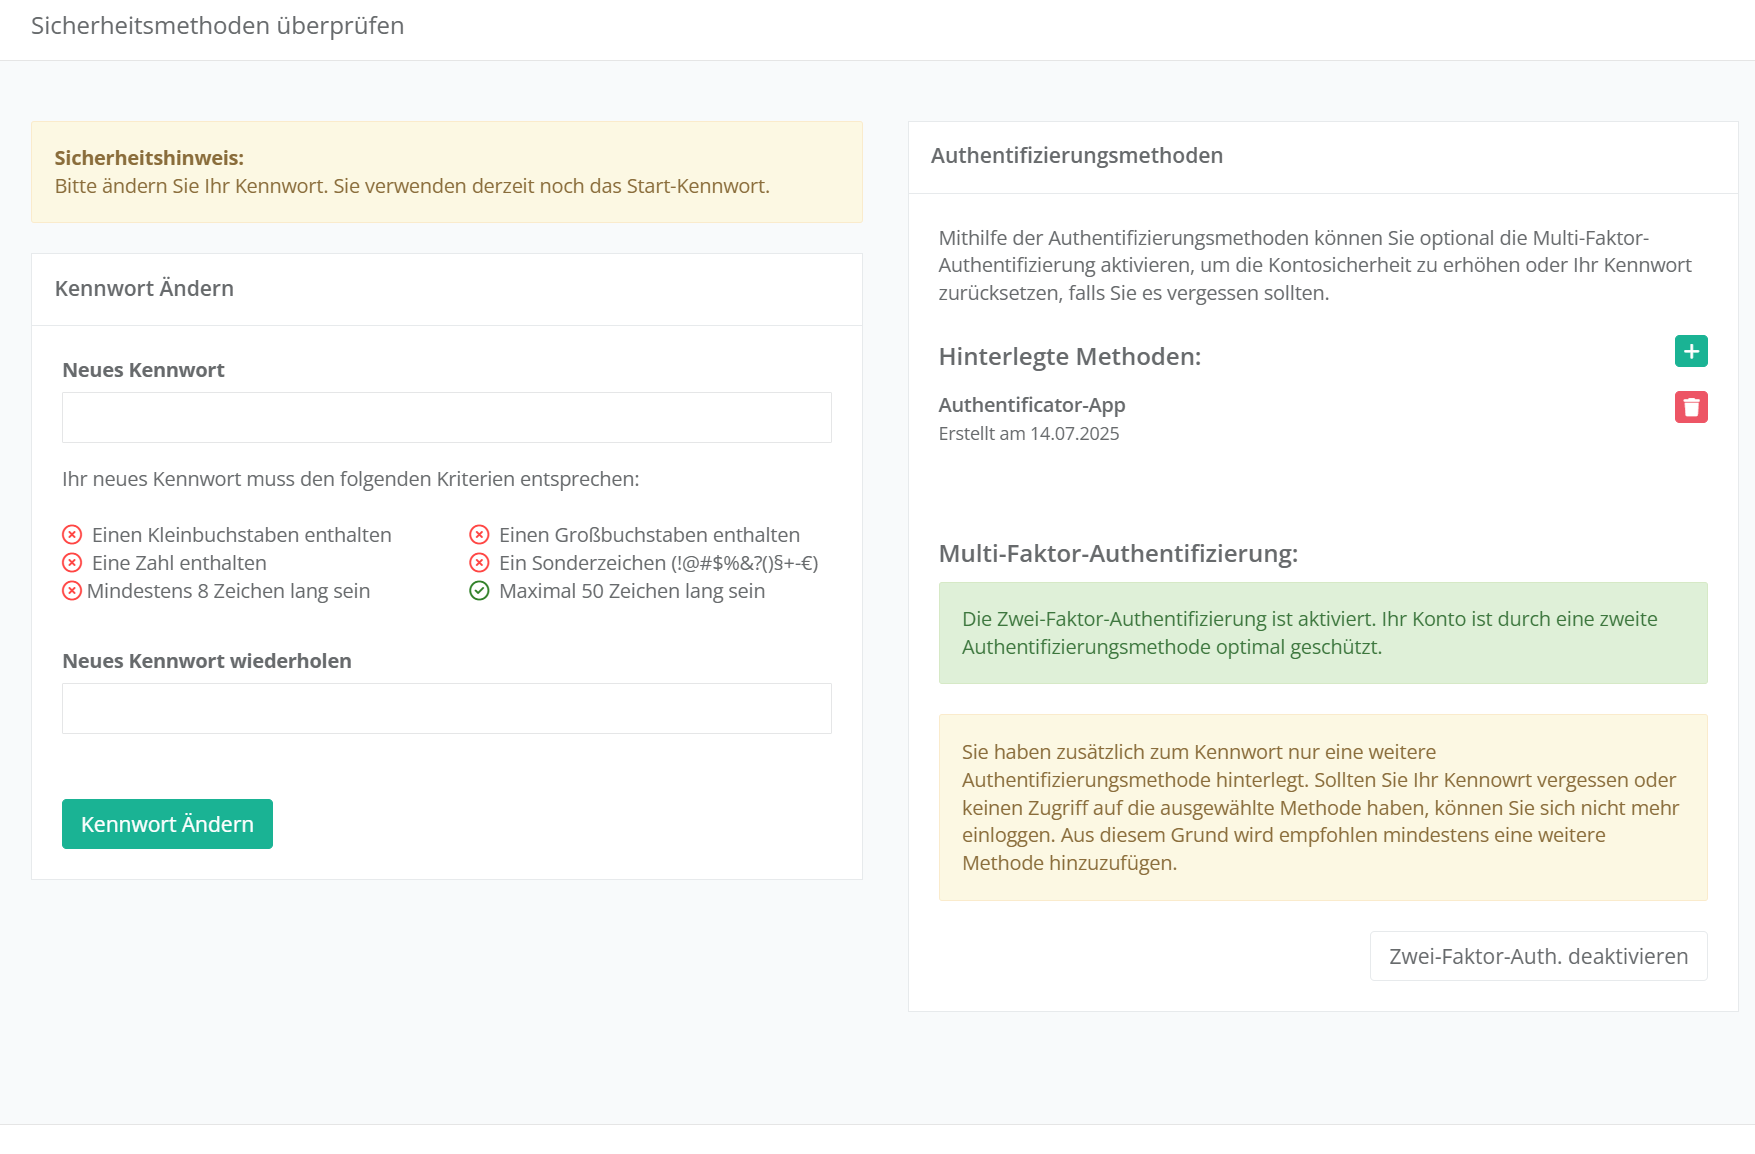This screenshot has height=1154, width=1755.
Task: Click the icon beside 'Mindestens 8 Zeichen lang sein'
Action: 72,591
